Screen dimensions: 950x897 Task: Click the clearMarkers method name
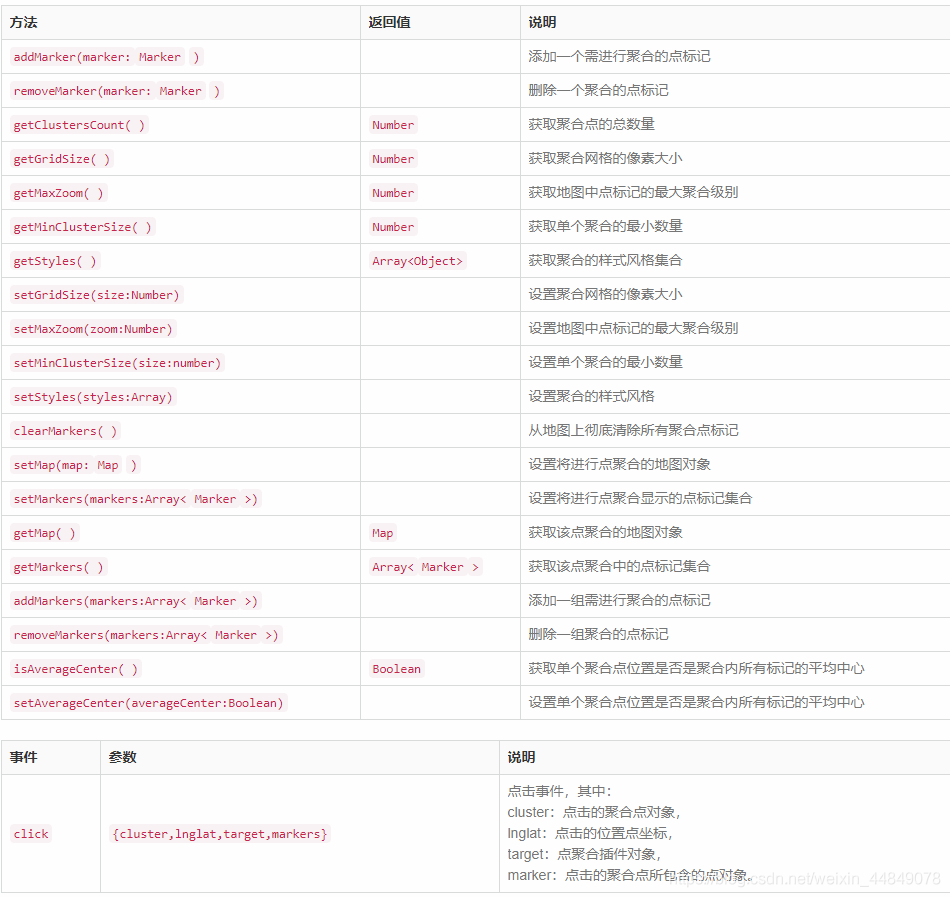[x=64, y=430]
